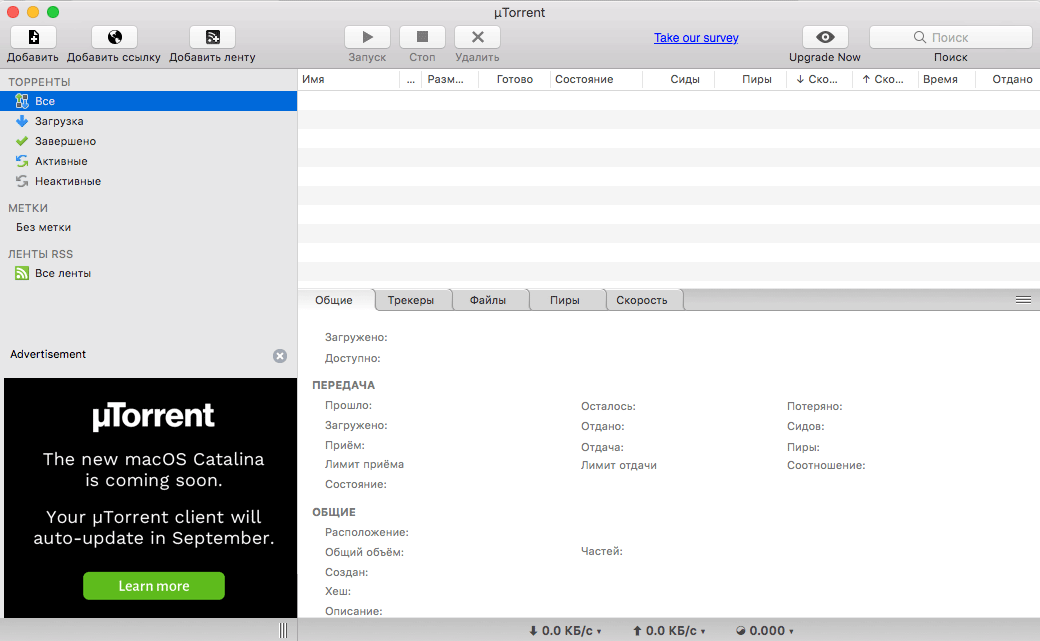
Task: Click the Стоп stop button
Action: 422,37
